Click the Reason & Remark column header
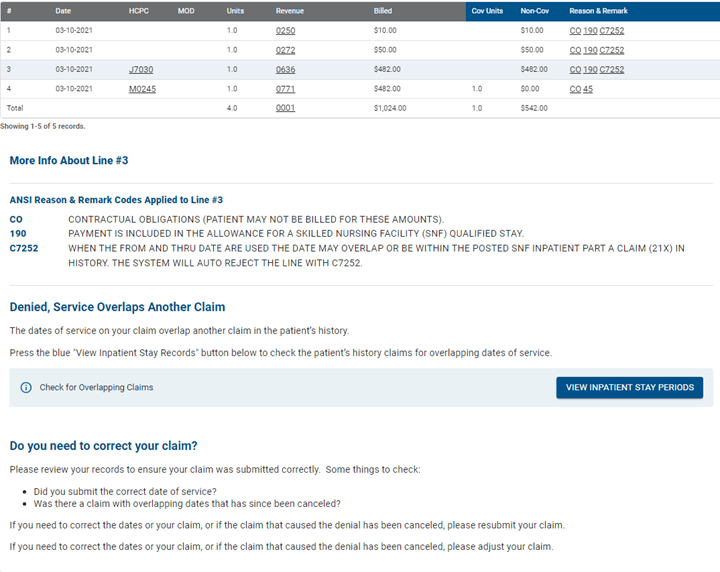This screenshot has width=720, height=572. tap(598, 11)
